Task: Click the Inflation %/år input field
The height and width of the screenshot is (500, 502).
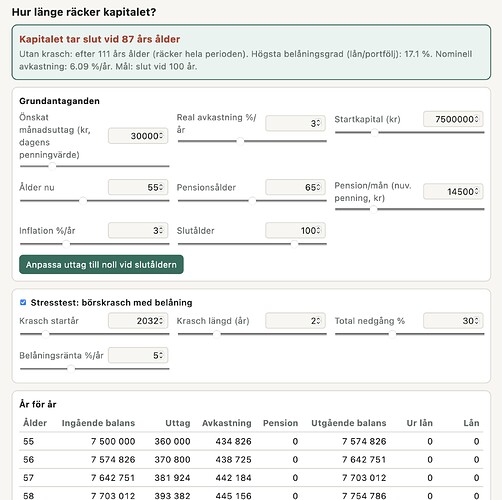Action: pos(138,230)
